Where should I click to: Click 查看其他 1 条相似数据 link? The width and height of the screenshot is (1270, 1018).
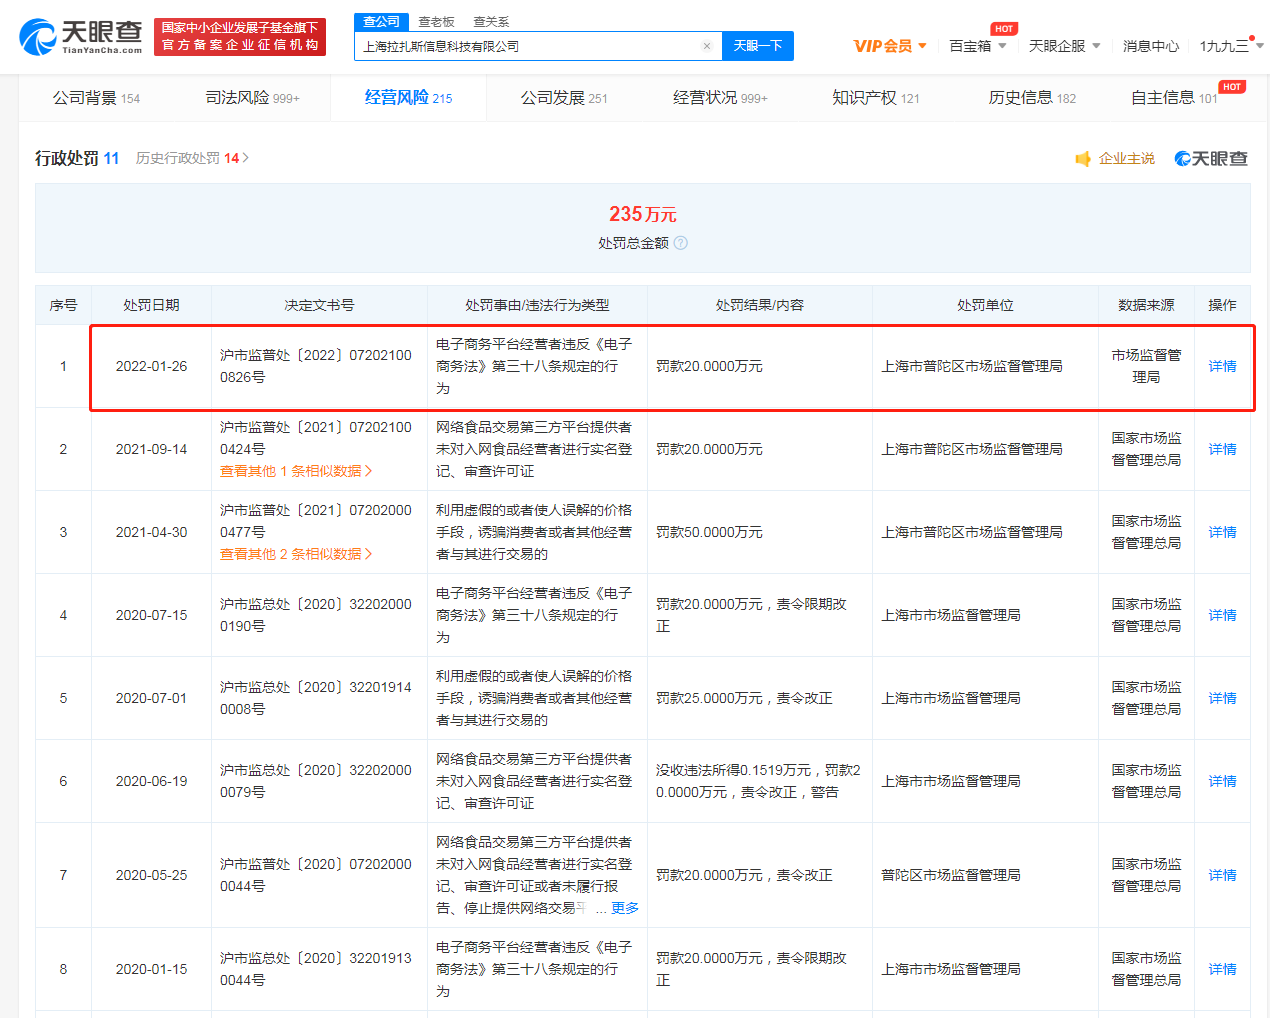pyautogui.click(x=296, y=471)
